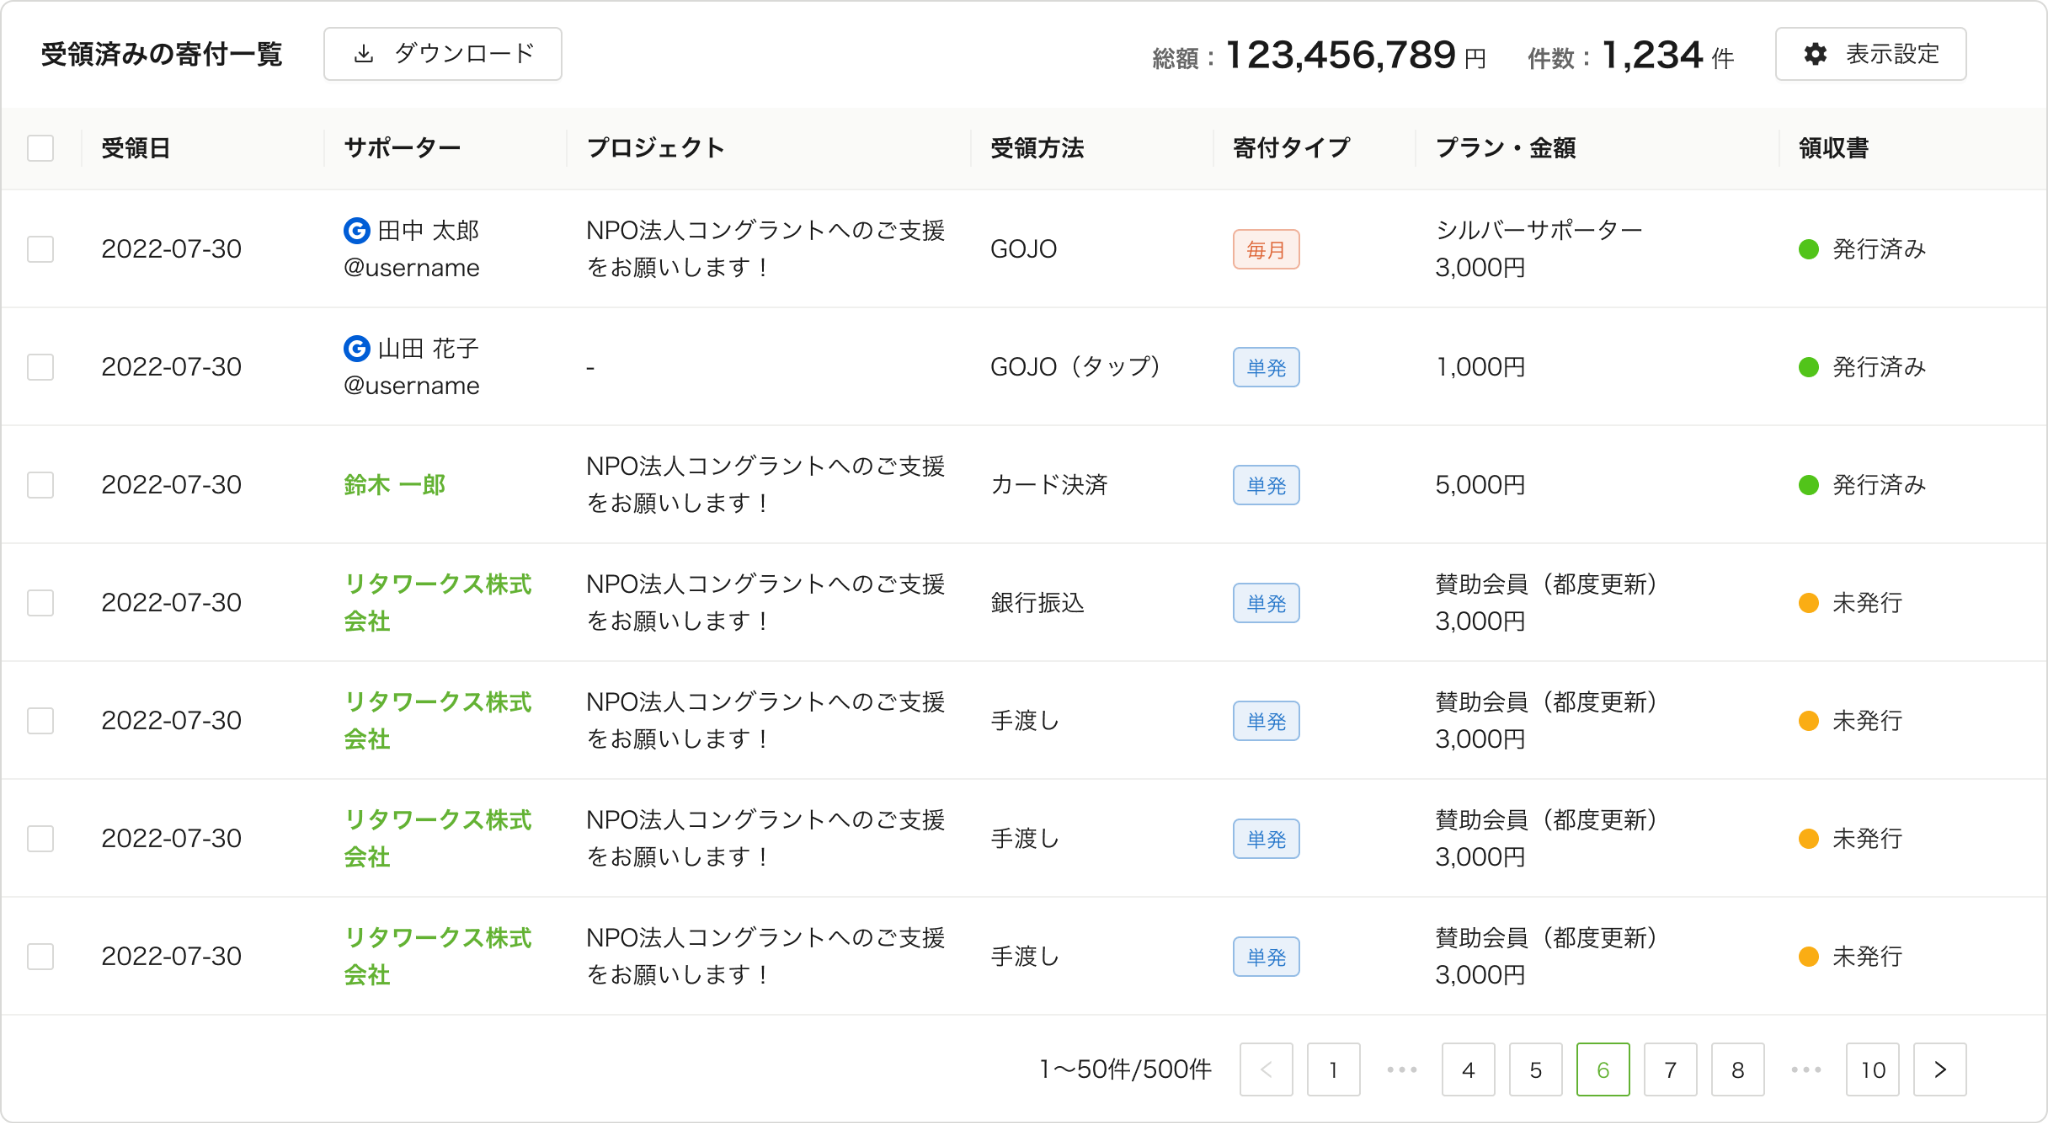Toggle the select-all checkbox in the table header
Viewport: 2048px width, 1123px height.
[x=41, y=148]
